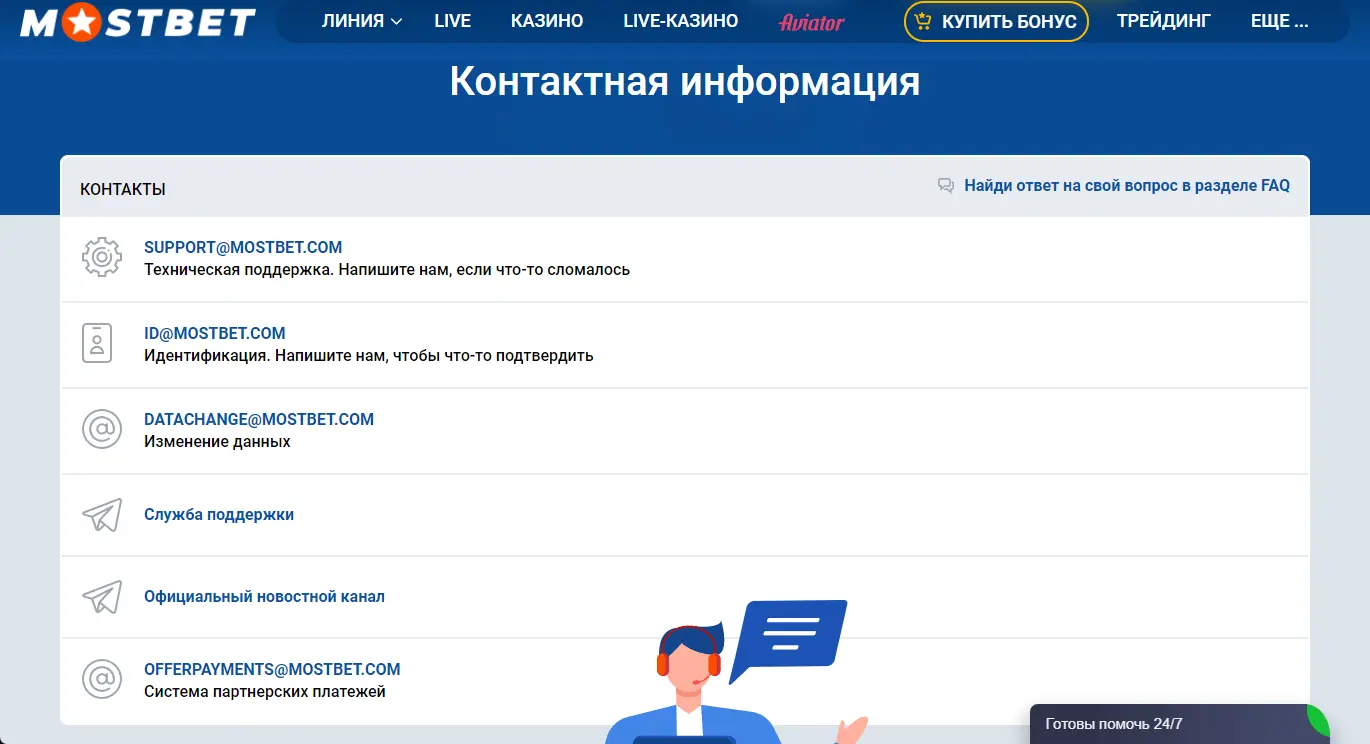
Task: Click the @ icon beside DATACHANGE@MOSTBET.COM
Action: click(101, 429)
